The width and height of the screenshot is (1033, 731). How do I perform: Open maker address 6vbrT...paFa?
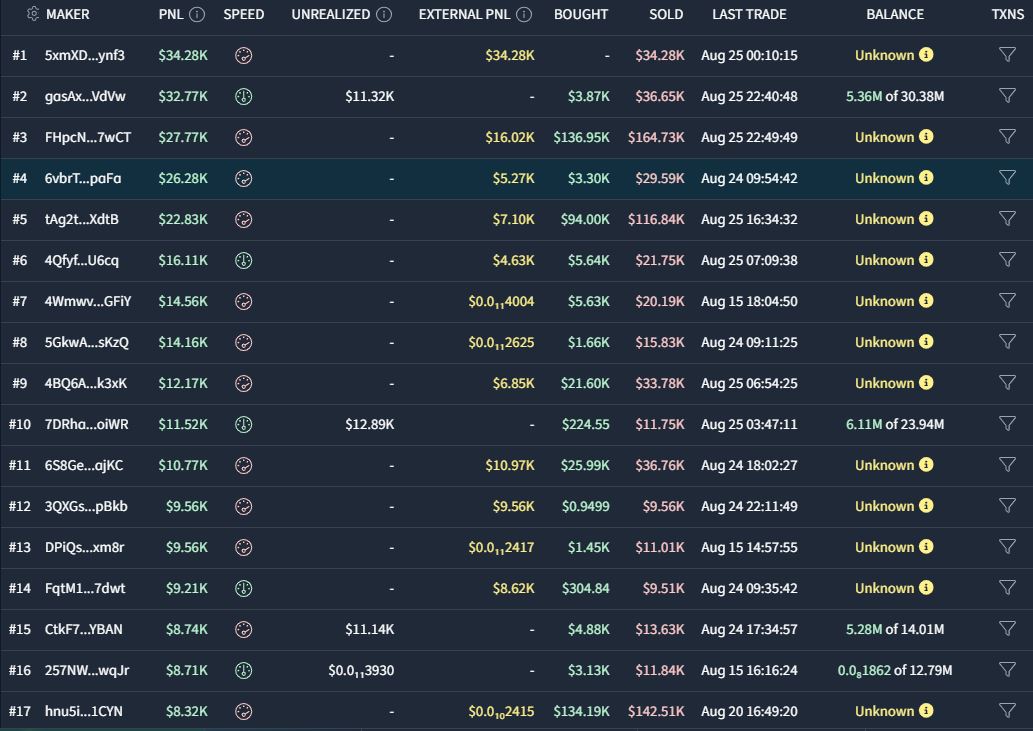(83, 178)
